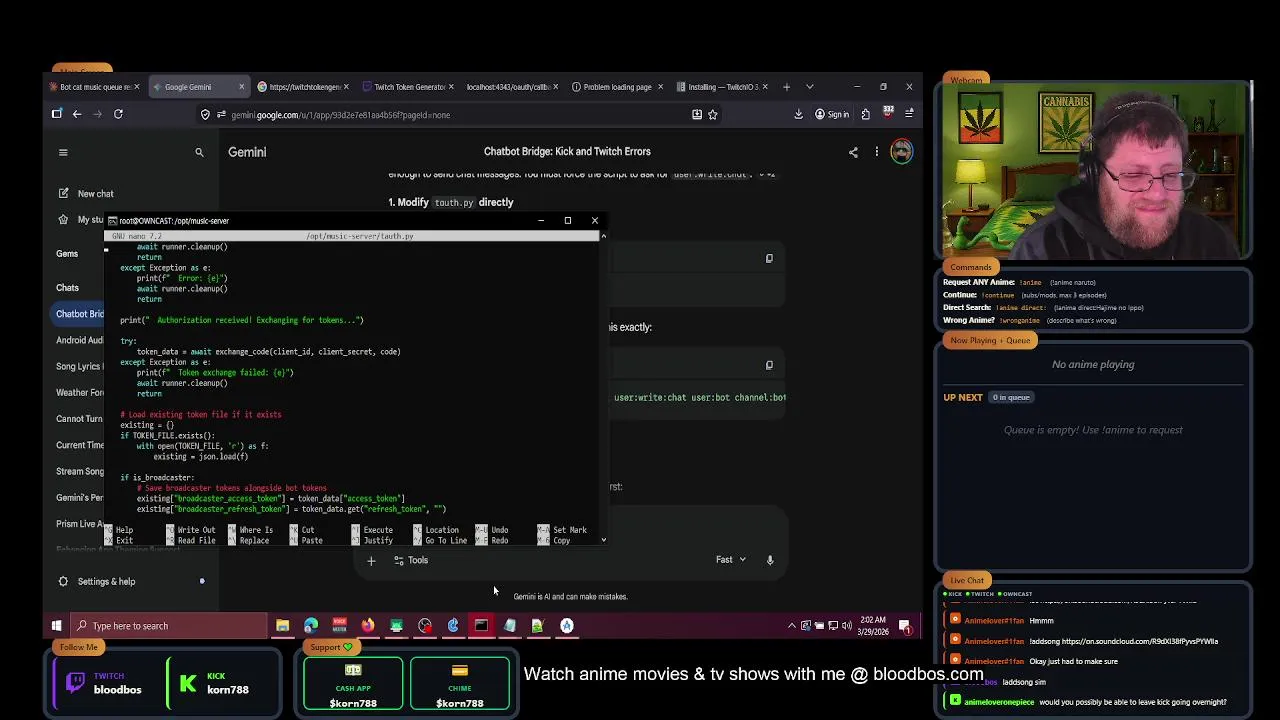Copy the second code block

(769, 365)
